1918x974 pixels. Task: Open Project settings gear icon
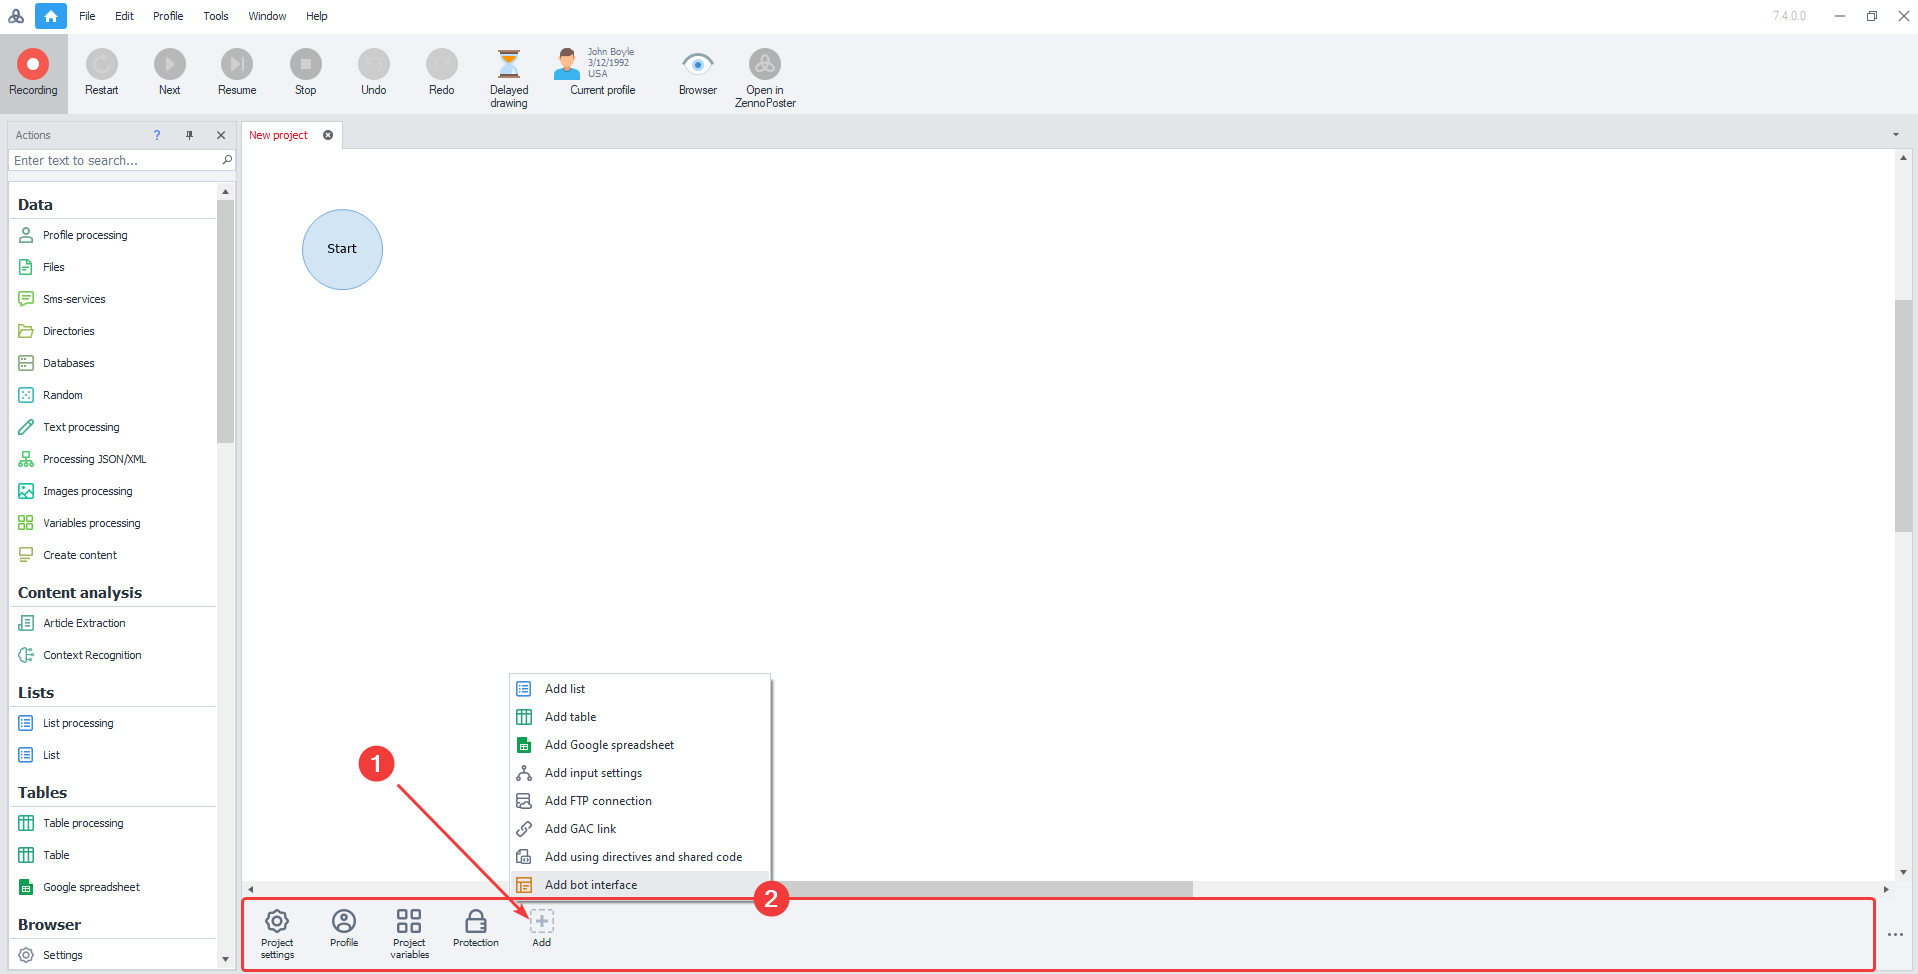pos(277,921)
